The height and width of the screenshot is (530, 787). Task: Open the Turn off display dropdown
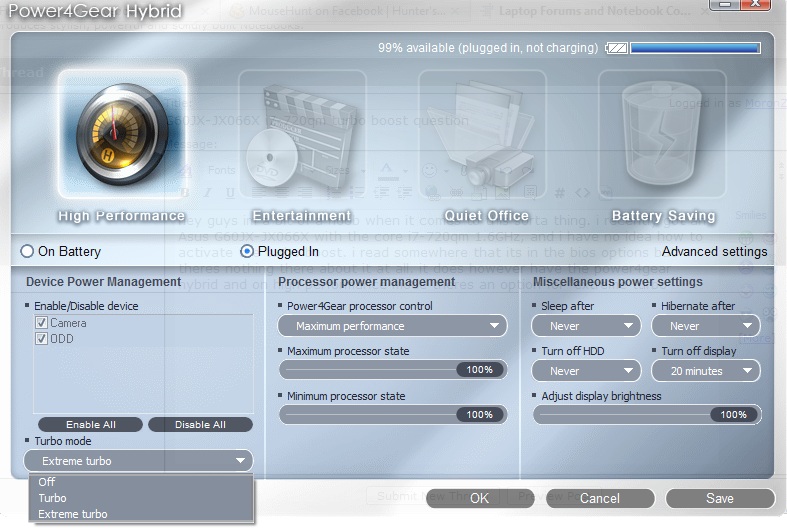point(706,371)
